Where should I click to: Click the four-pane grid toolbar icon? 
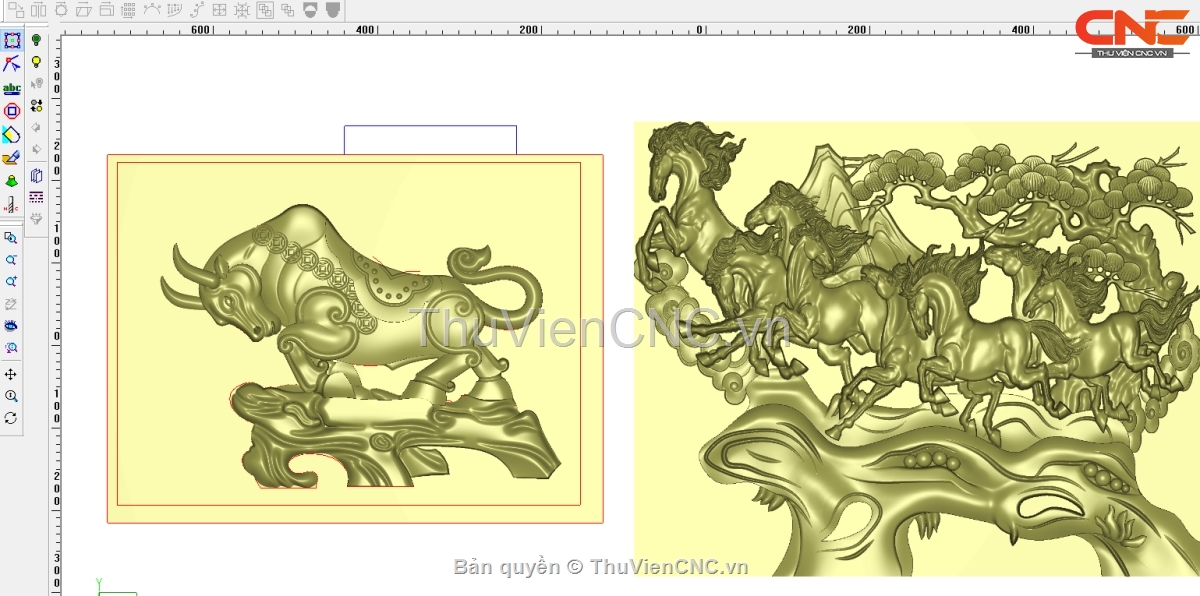(219, 10)
